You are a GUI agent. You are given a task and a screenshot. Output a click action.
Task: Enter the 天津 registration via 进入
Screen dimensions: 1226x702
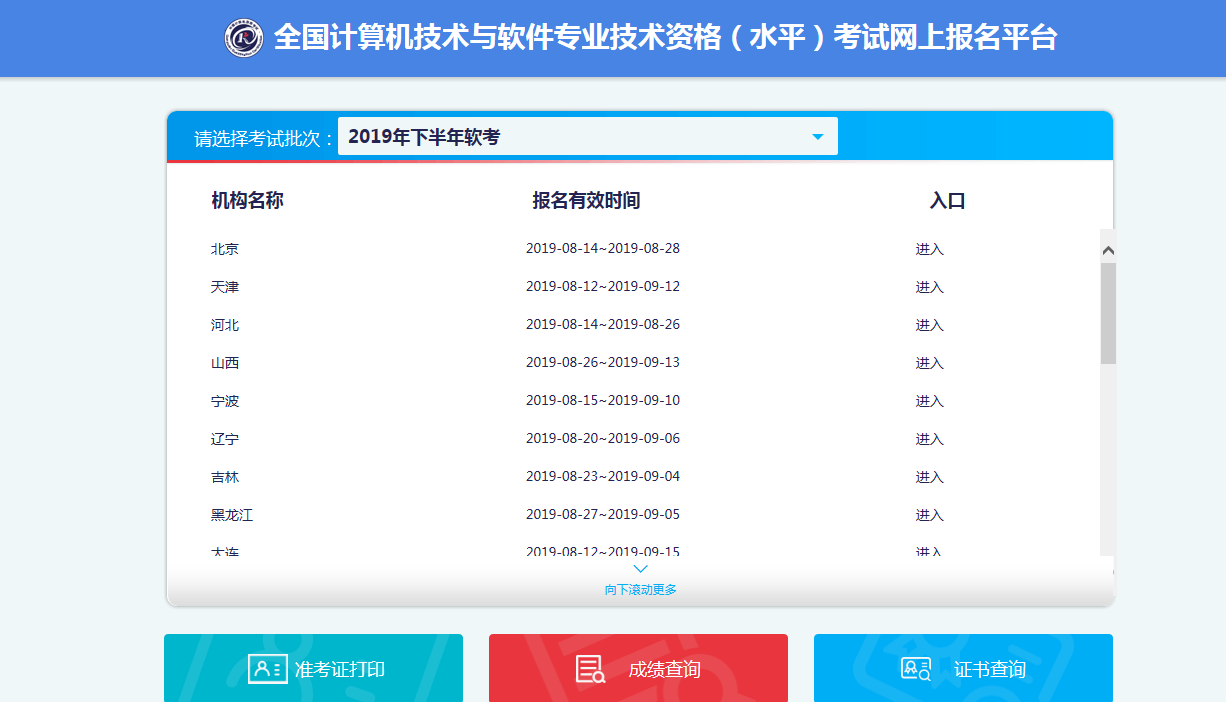pyautogui.click(x=929, y=287)
